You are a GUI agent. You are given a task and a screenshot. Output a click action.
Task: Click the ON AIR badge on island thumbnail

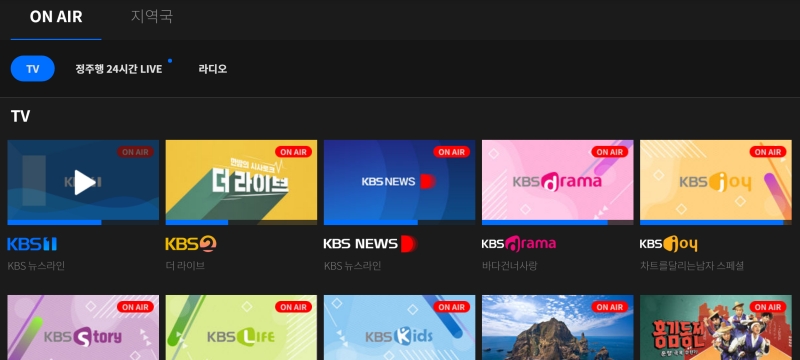point(610,307)
